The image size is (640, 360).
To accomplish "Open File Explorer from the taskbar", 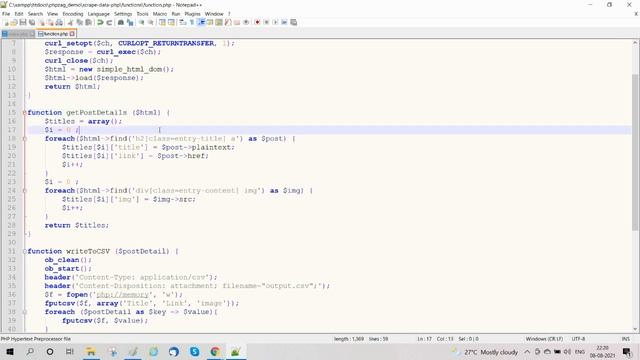I will click(91, 352).
